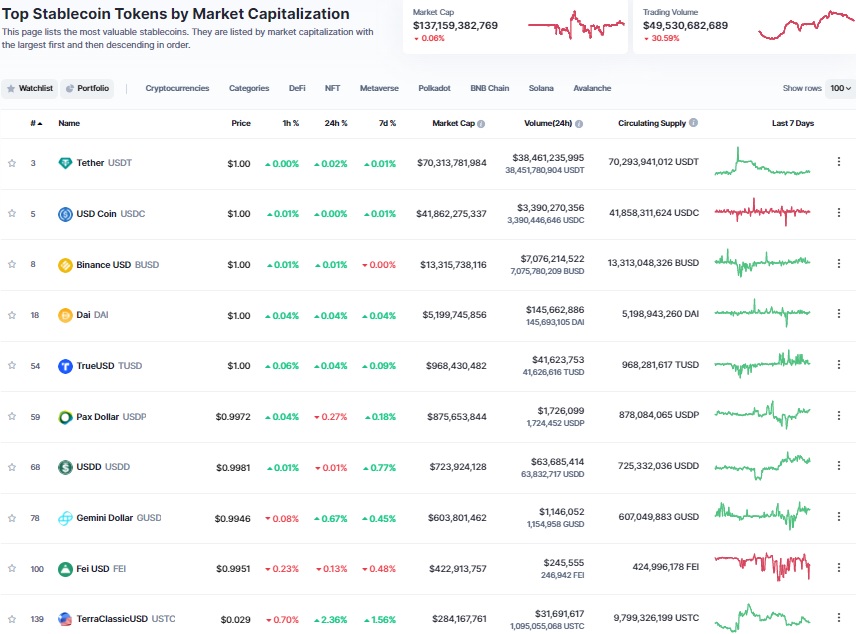
Task: Click the Watchlist button
Action: click(x=29, y=88)
